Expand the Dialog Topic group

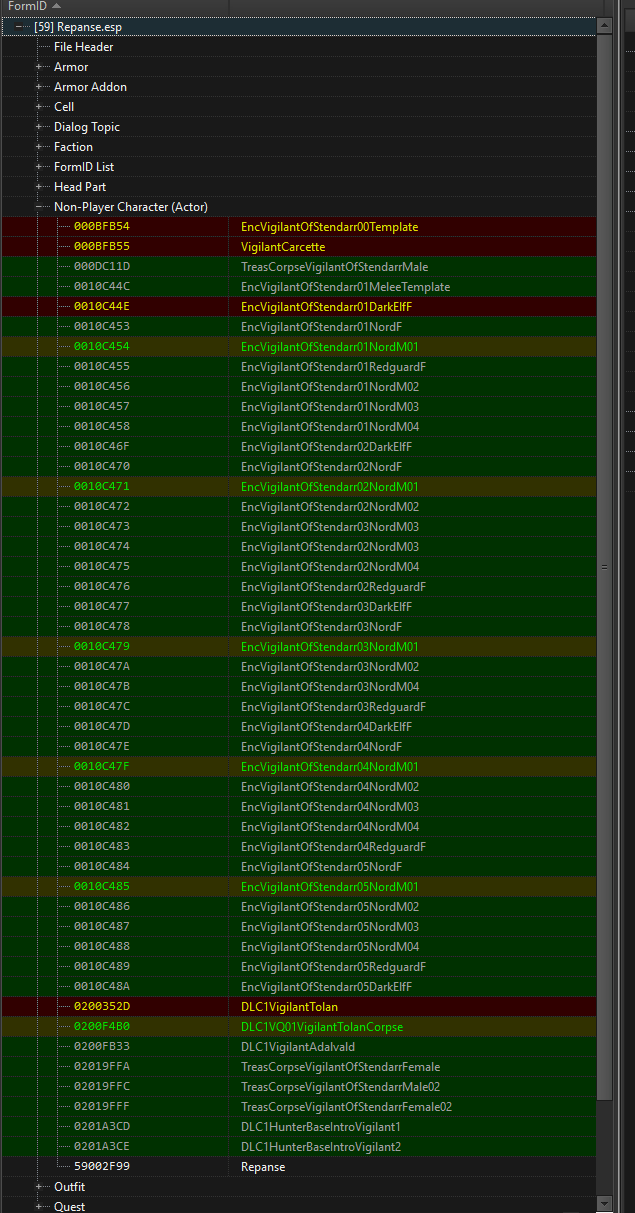(x=41, y=127)
